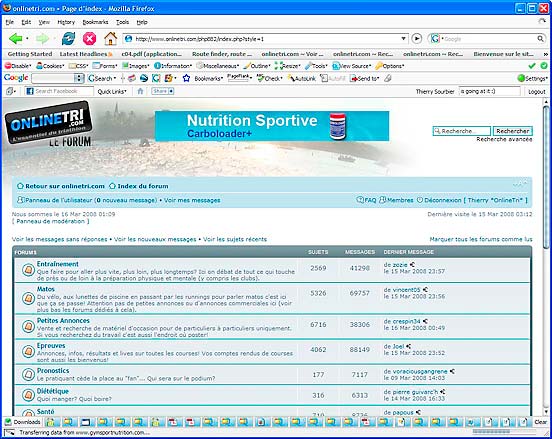Open Google toolbar Bookmarks star menu
Viewport: 552px width, 439px height.
[x=202, y=78]
